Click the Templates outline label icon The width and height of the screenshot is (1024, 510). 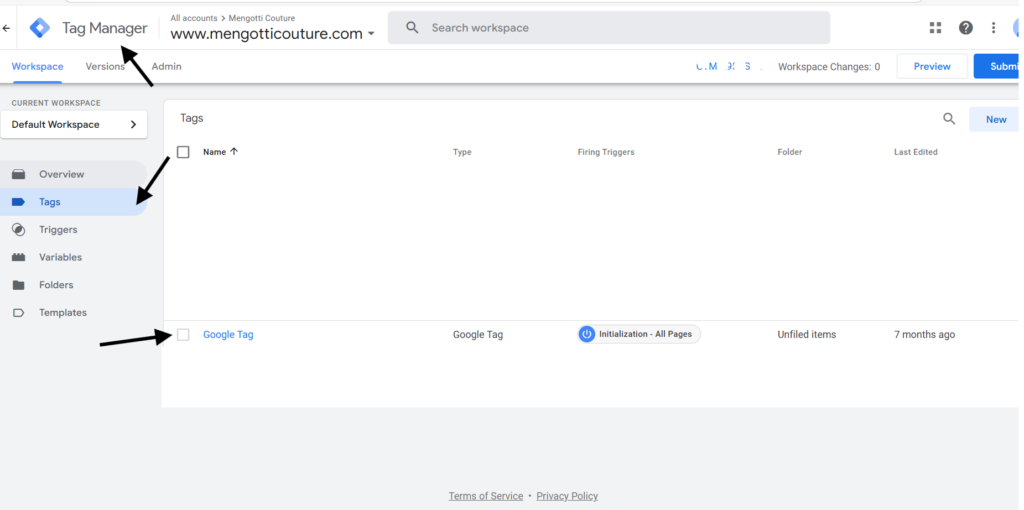click(19, 313)
